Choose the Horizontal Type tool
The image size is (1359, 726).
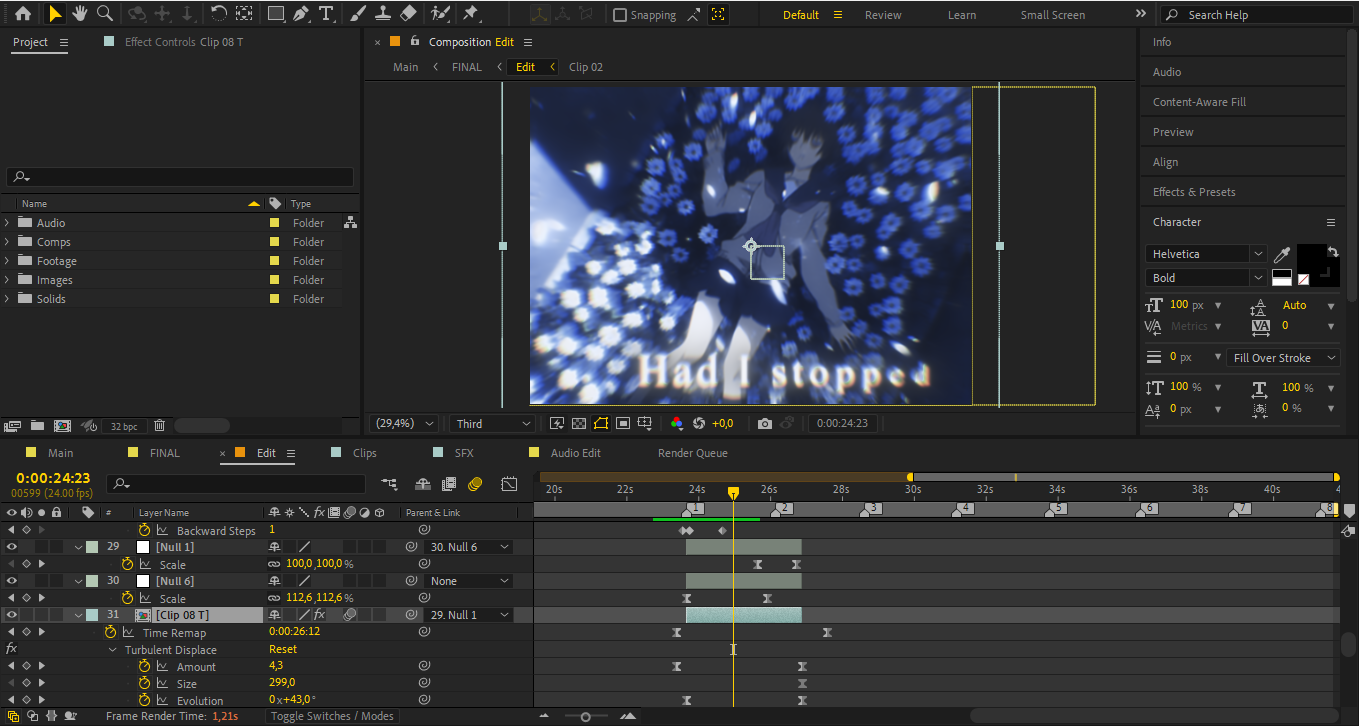(326, 14)
